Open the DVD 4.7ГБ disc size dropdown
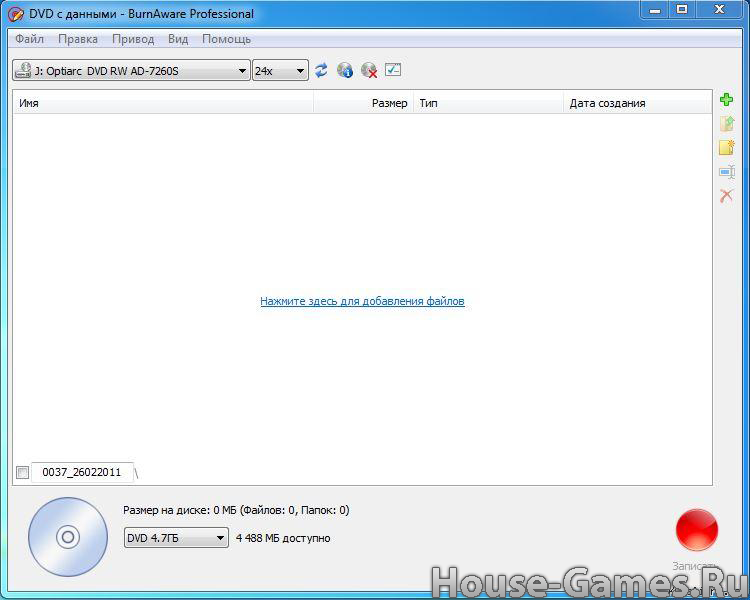 [176, 538]
